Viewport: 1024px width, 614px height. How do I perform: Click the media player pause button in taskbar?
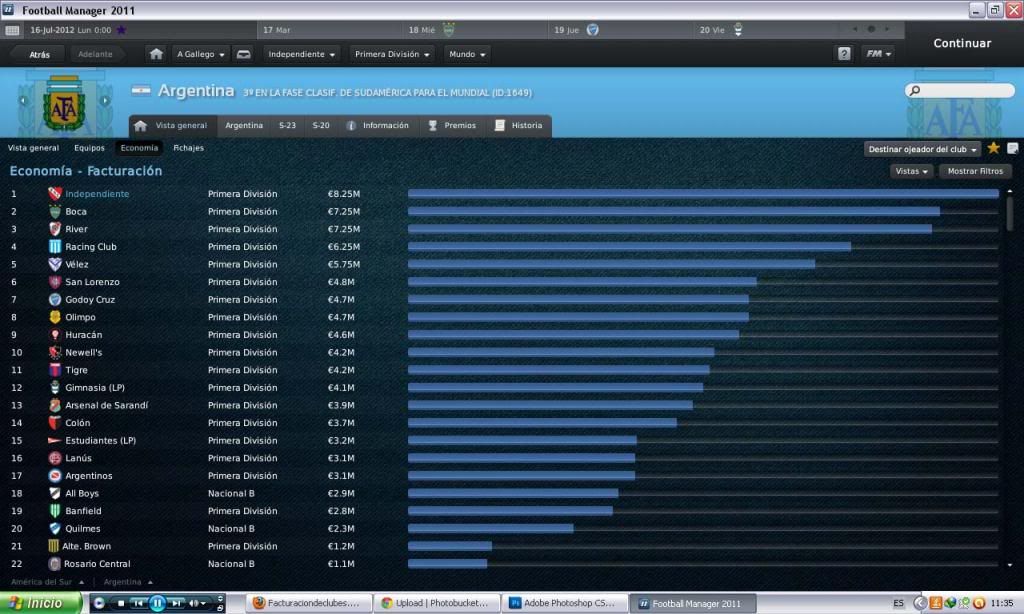pyautogui.click(x=157, y=603)
